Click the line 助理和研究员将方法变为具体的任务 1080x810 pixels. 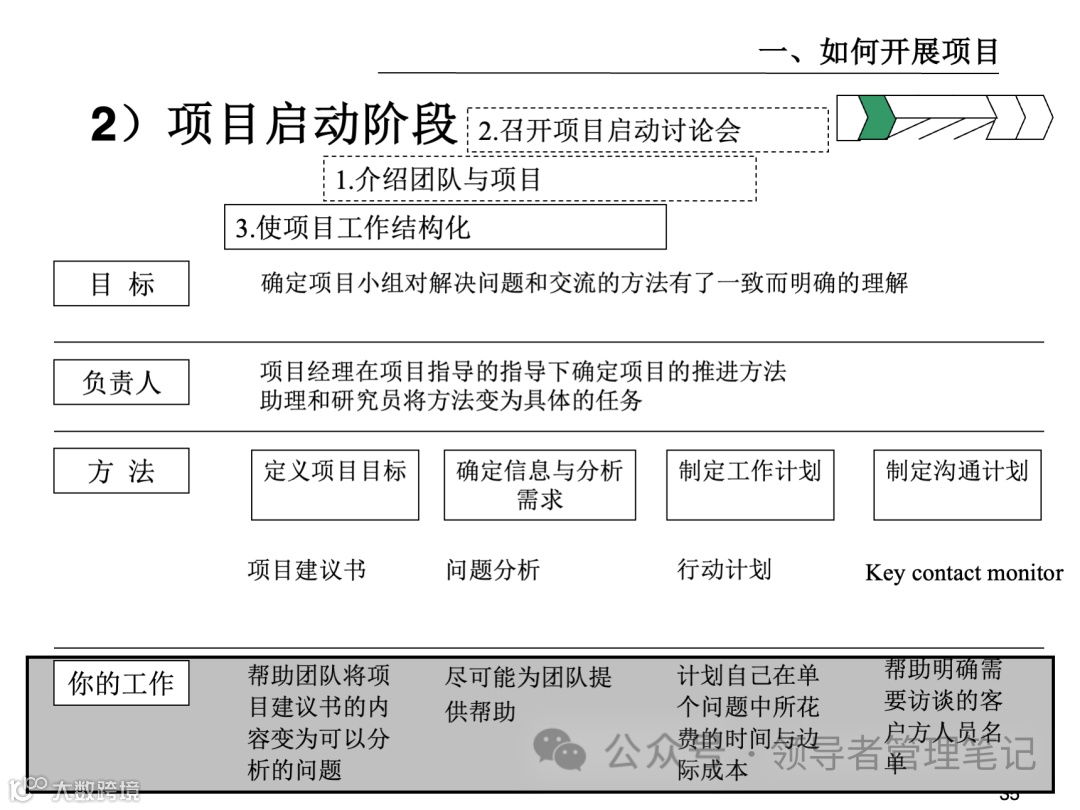(451, 399)
